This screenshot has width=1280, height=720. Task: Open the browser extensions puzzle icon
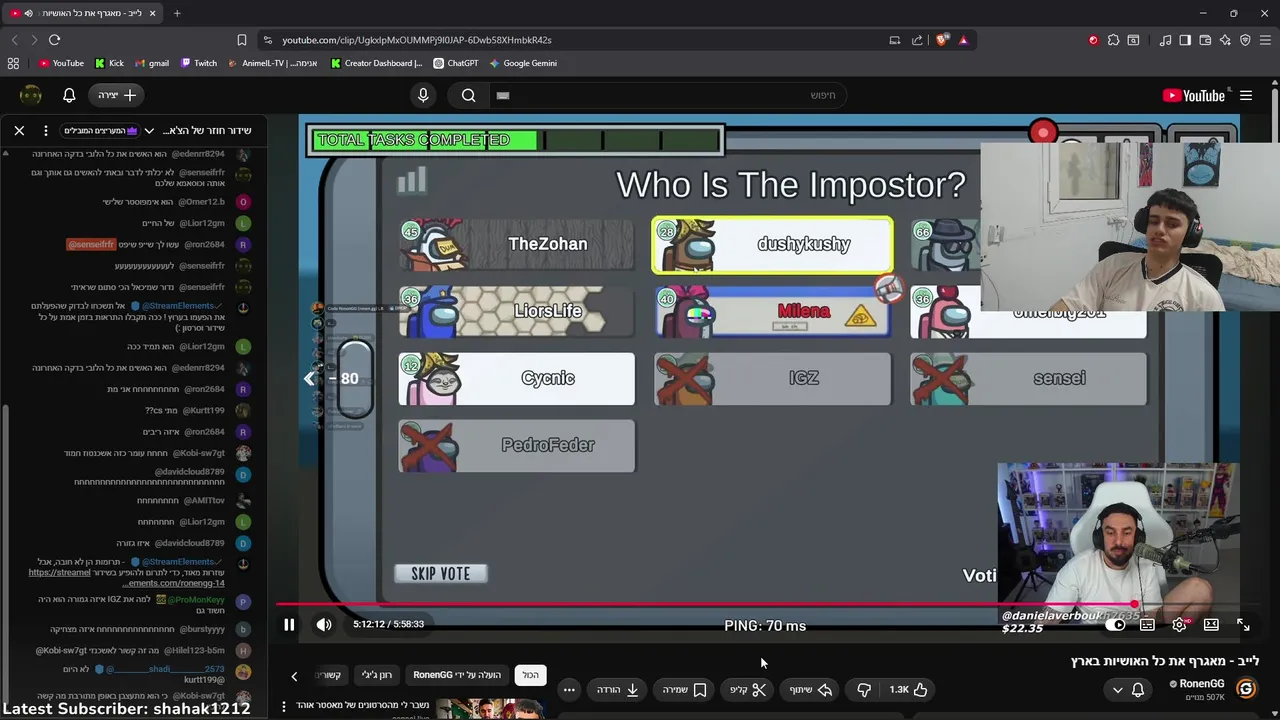point(1113,40)
